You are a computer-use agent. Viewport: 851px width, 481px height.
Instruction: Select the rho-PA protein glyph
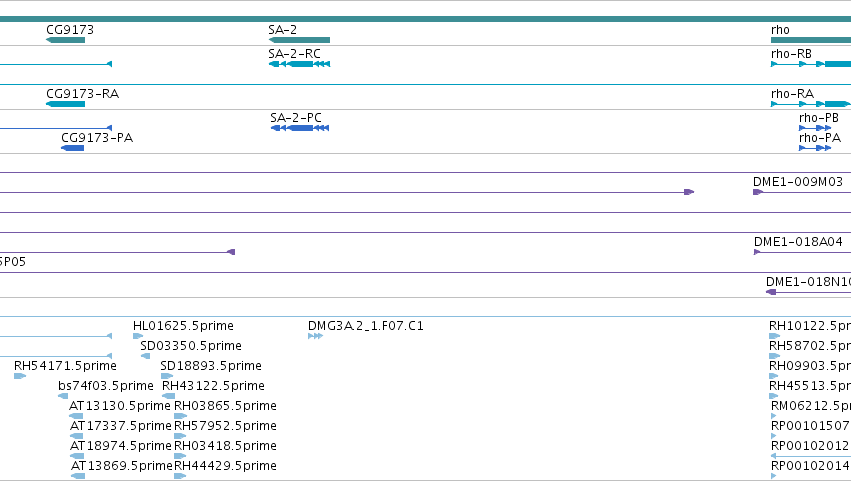815,148
